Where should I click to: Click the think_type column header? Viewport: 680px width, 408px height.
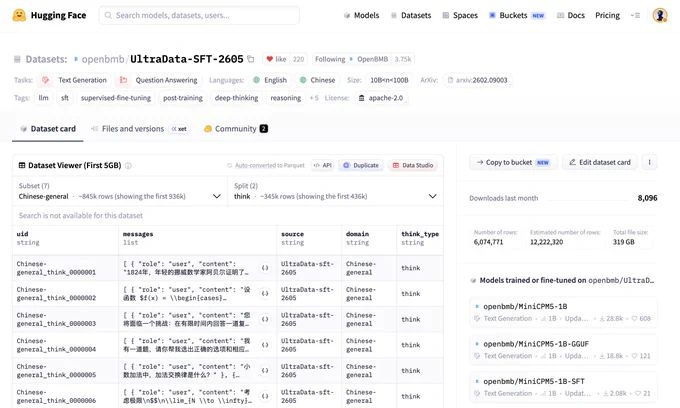[x=420, y=238]
